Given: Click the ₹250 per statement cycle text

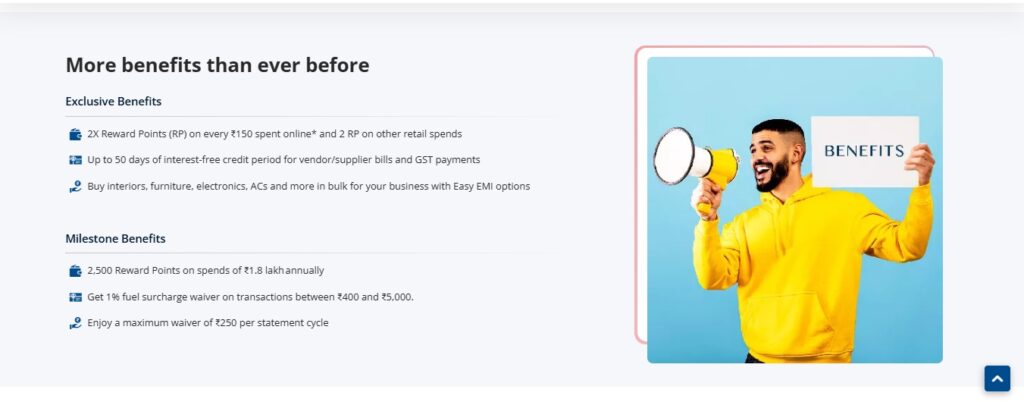Looking at the screenshot, I should click(x=207, y=323).
